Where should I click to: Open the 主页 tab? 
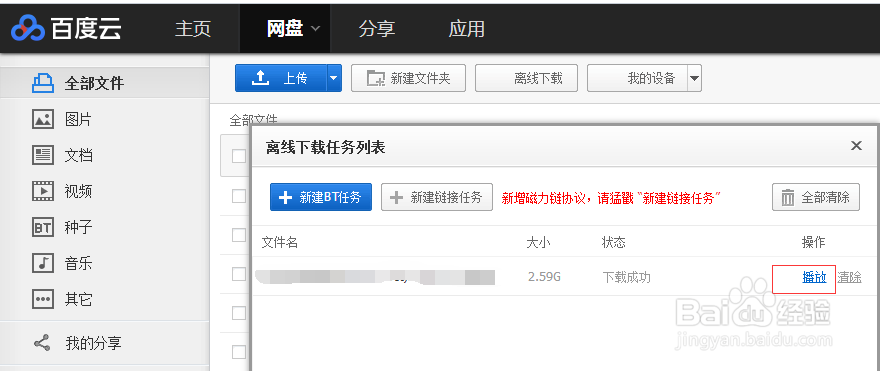tap(192, 29)
